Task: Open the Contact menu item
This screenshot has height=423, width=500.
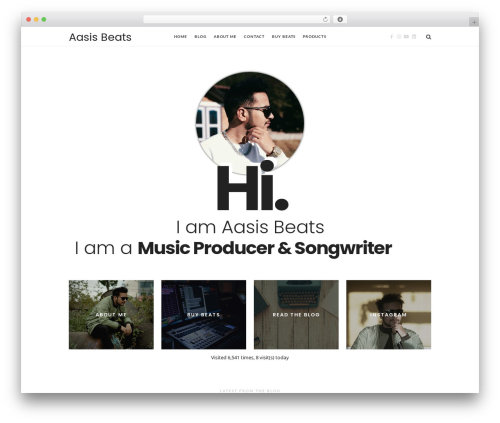Action: tap(254, 37)
